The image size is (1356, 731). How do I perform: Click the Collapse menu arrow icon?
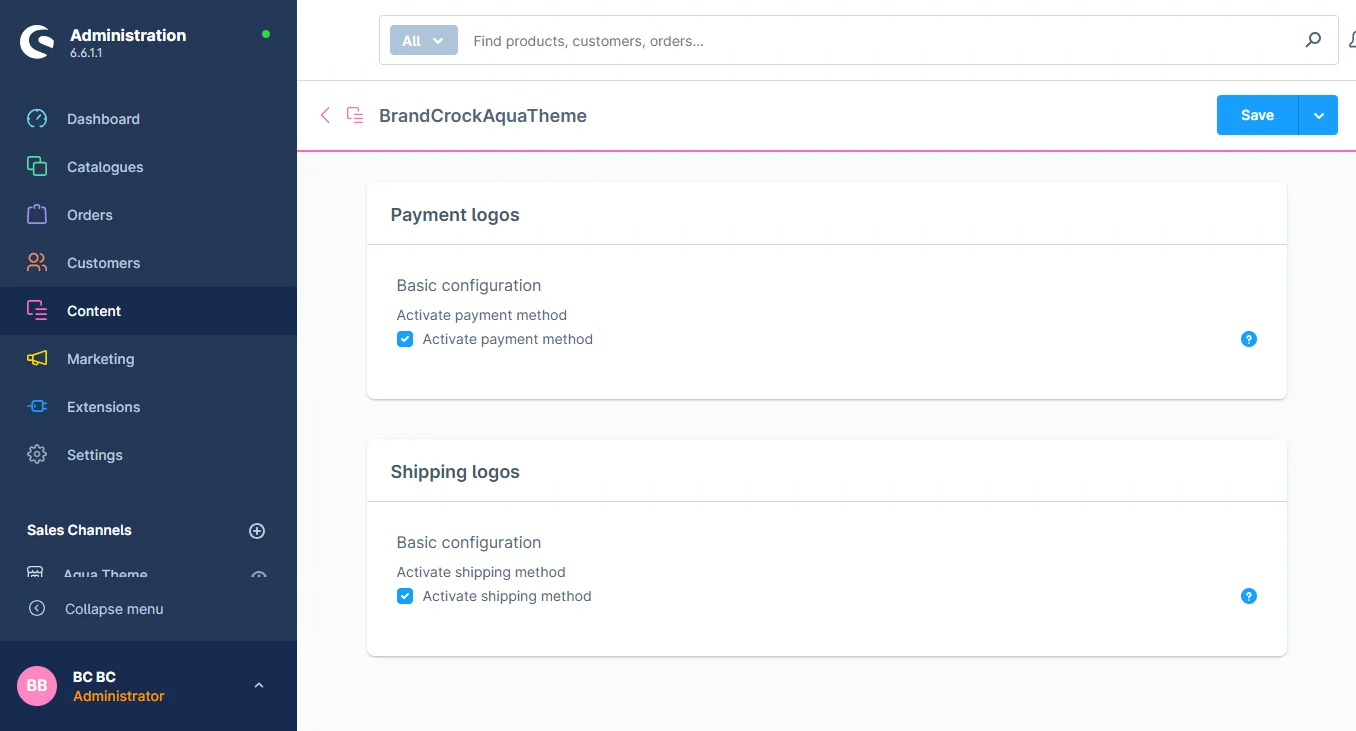click(37, 609)
